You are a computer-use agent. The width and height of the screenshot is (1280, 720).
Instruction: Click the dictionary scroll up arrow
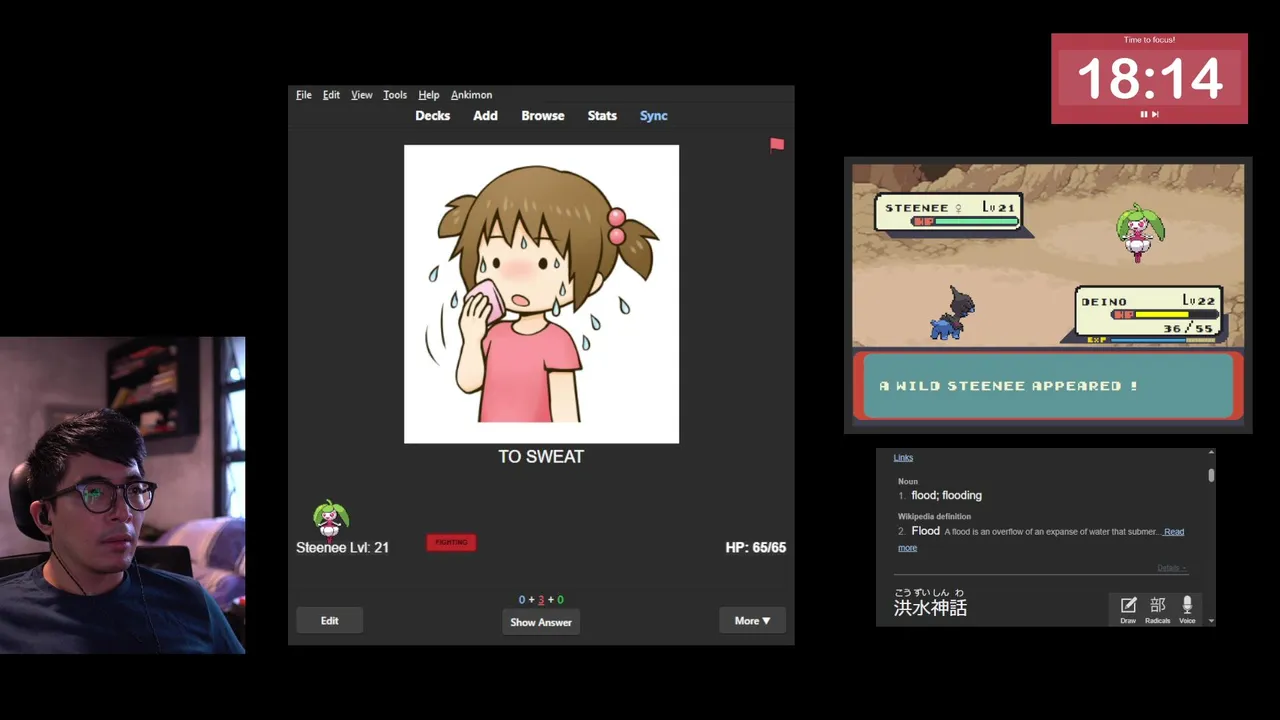coord(1211,453)
